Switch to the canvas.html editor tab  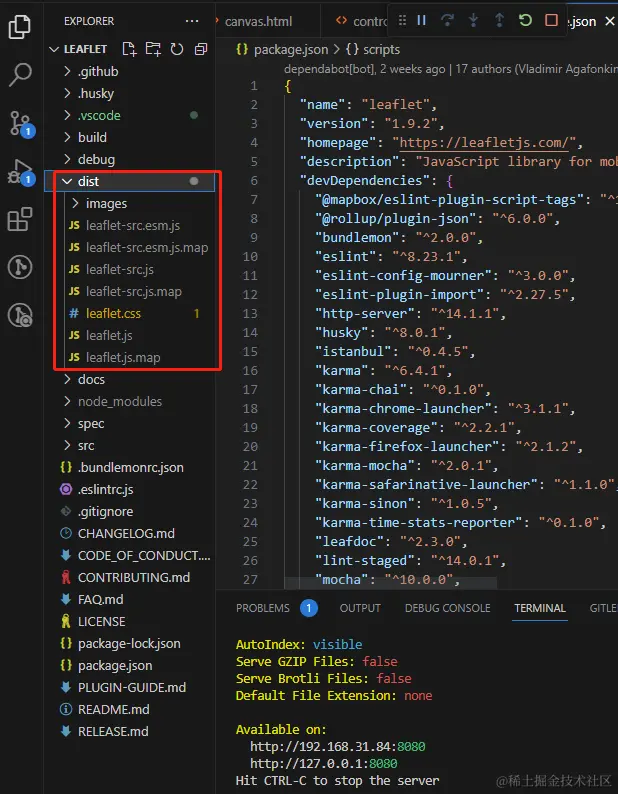coord(259,22)
